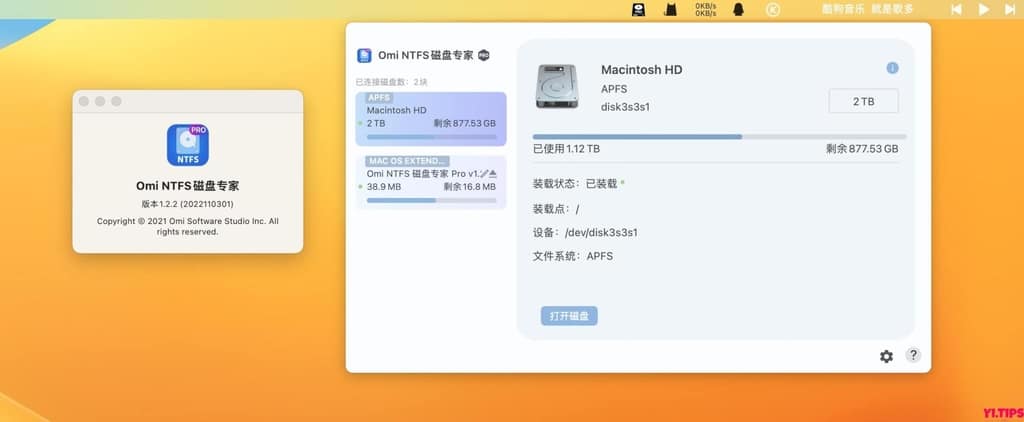Click 打开磁盘 button
Image resolution: width=1024 pixels, height=422 pixels.
click(x=569, y=316)
